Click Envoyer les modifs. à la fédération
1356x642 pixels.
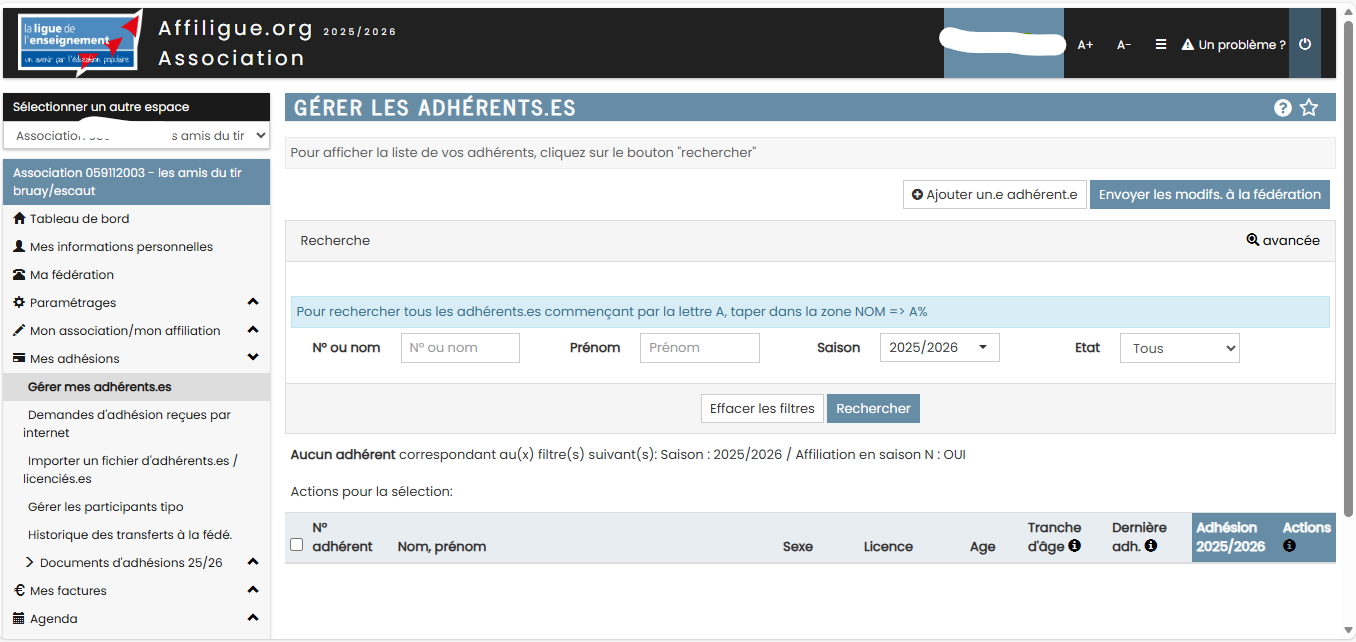(x=1209, y=195)
